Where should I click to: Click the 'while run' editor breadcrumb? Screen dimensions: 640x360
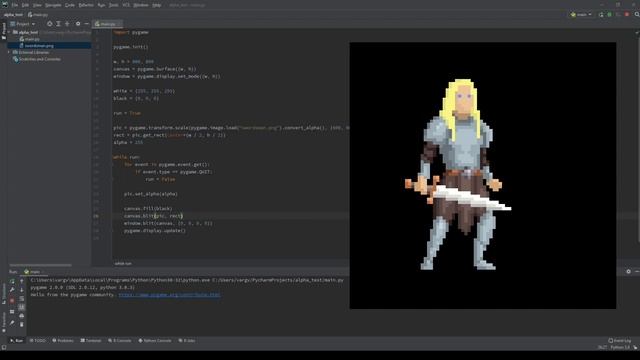tap(123, 264)
